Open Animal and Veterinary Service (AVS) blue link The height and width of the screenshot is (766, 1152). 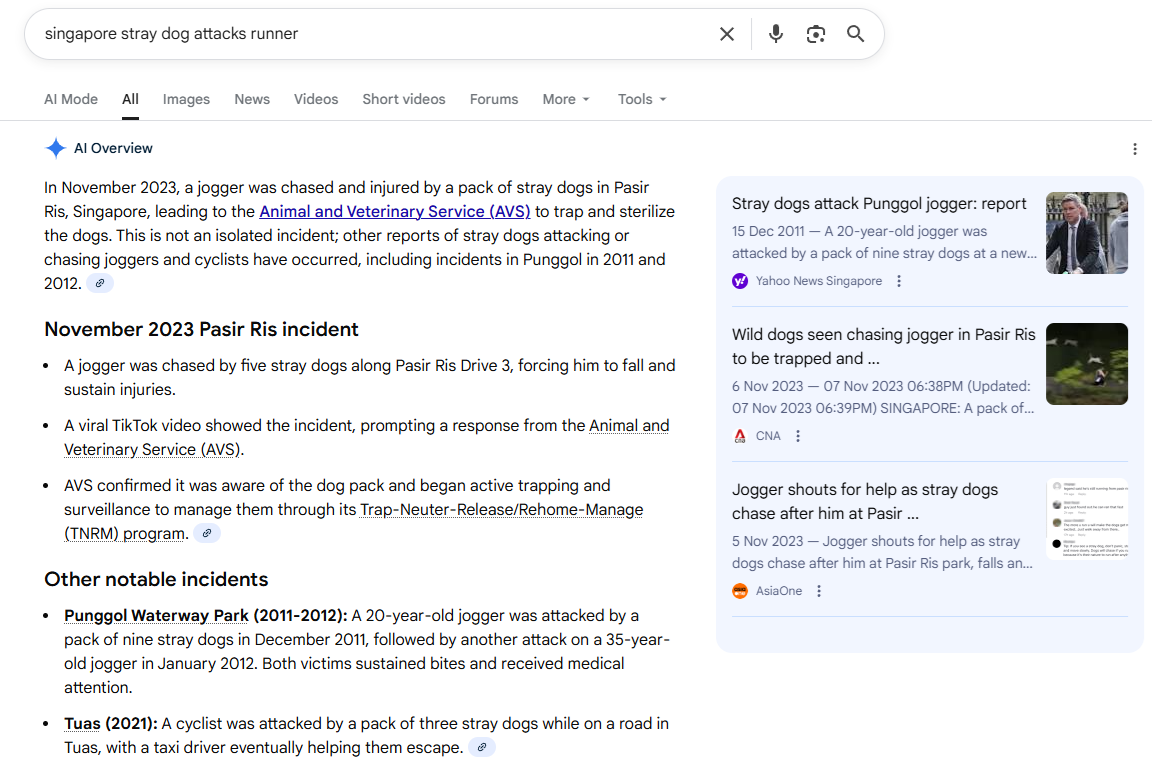pos(395,212)
